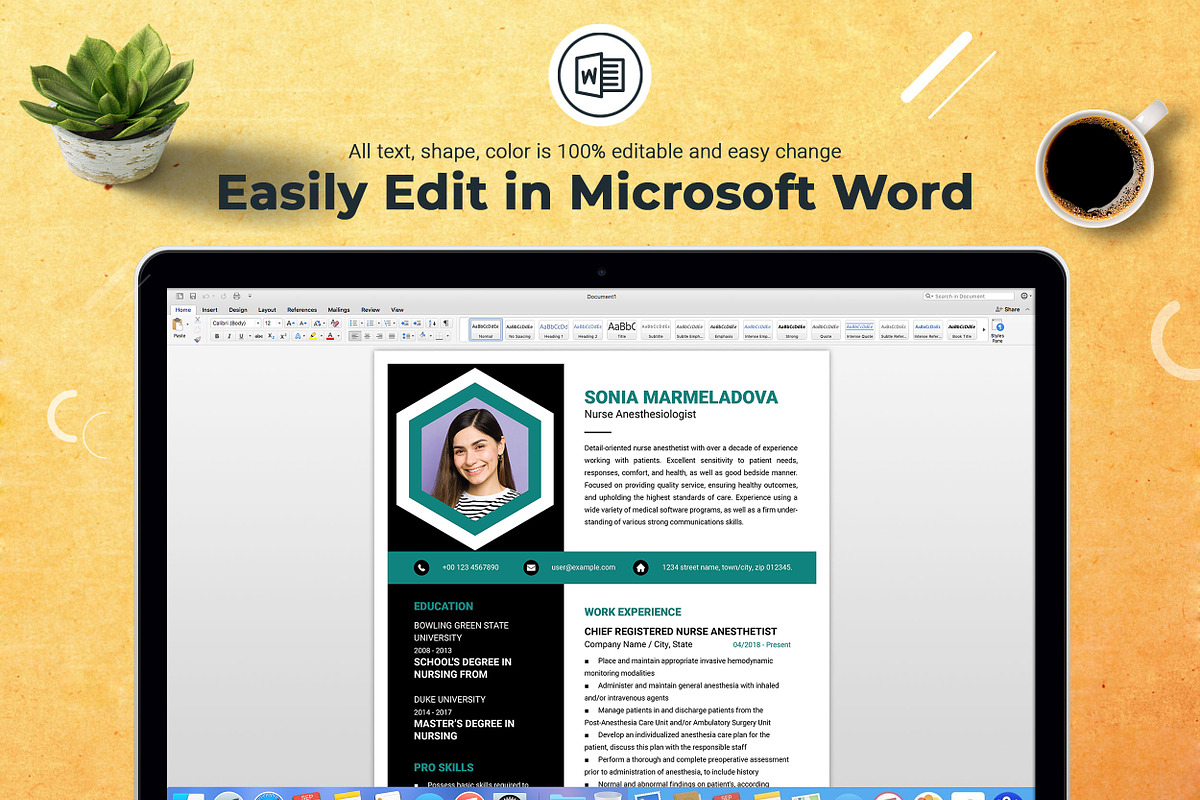Viewport: 1200px width, 800px height.
Task: Toggle Superscript formatting
Action: coord(283,336)
